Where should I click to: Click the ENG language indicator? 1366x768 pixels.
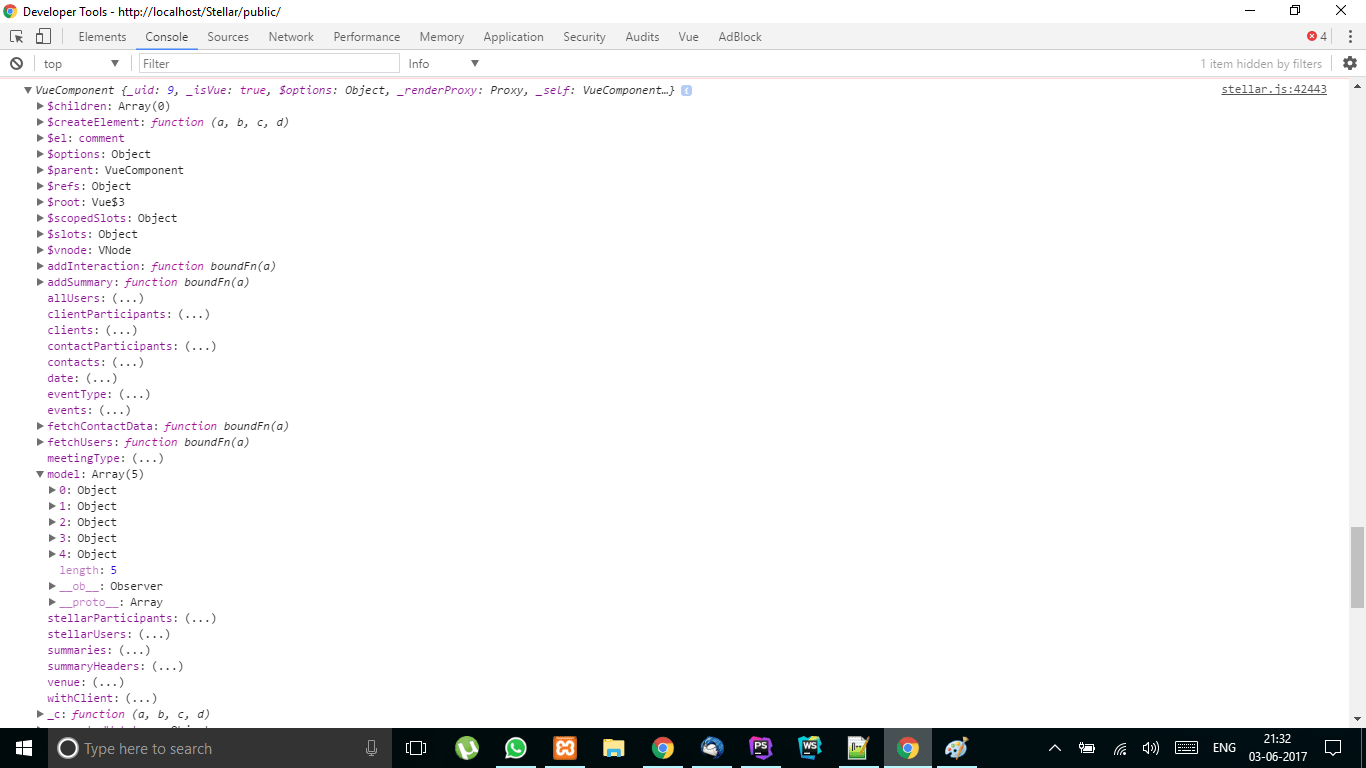click(x=1224, y=748)
